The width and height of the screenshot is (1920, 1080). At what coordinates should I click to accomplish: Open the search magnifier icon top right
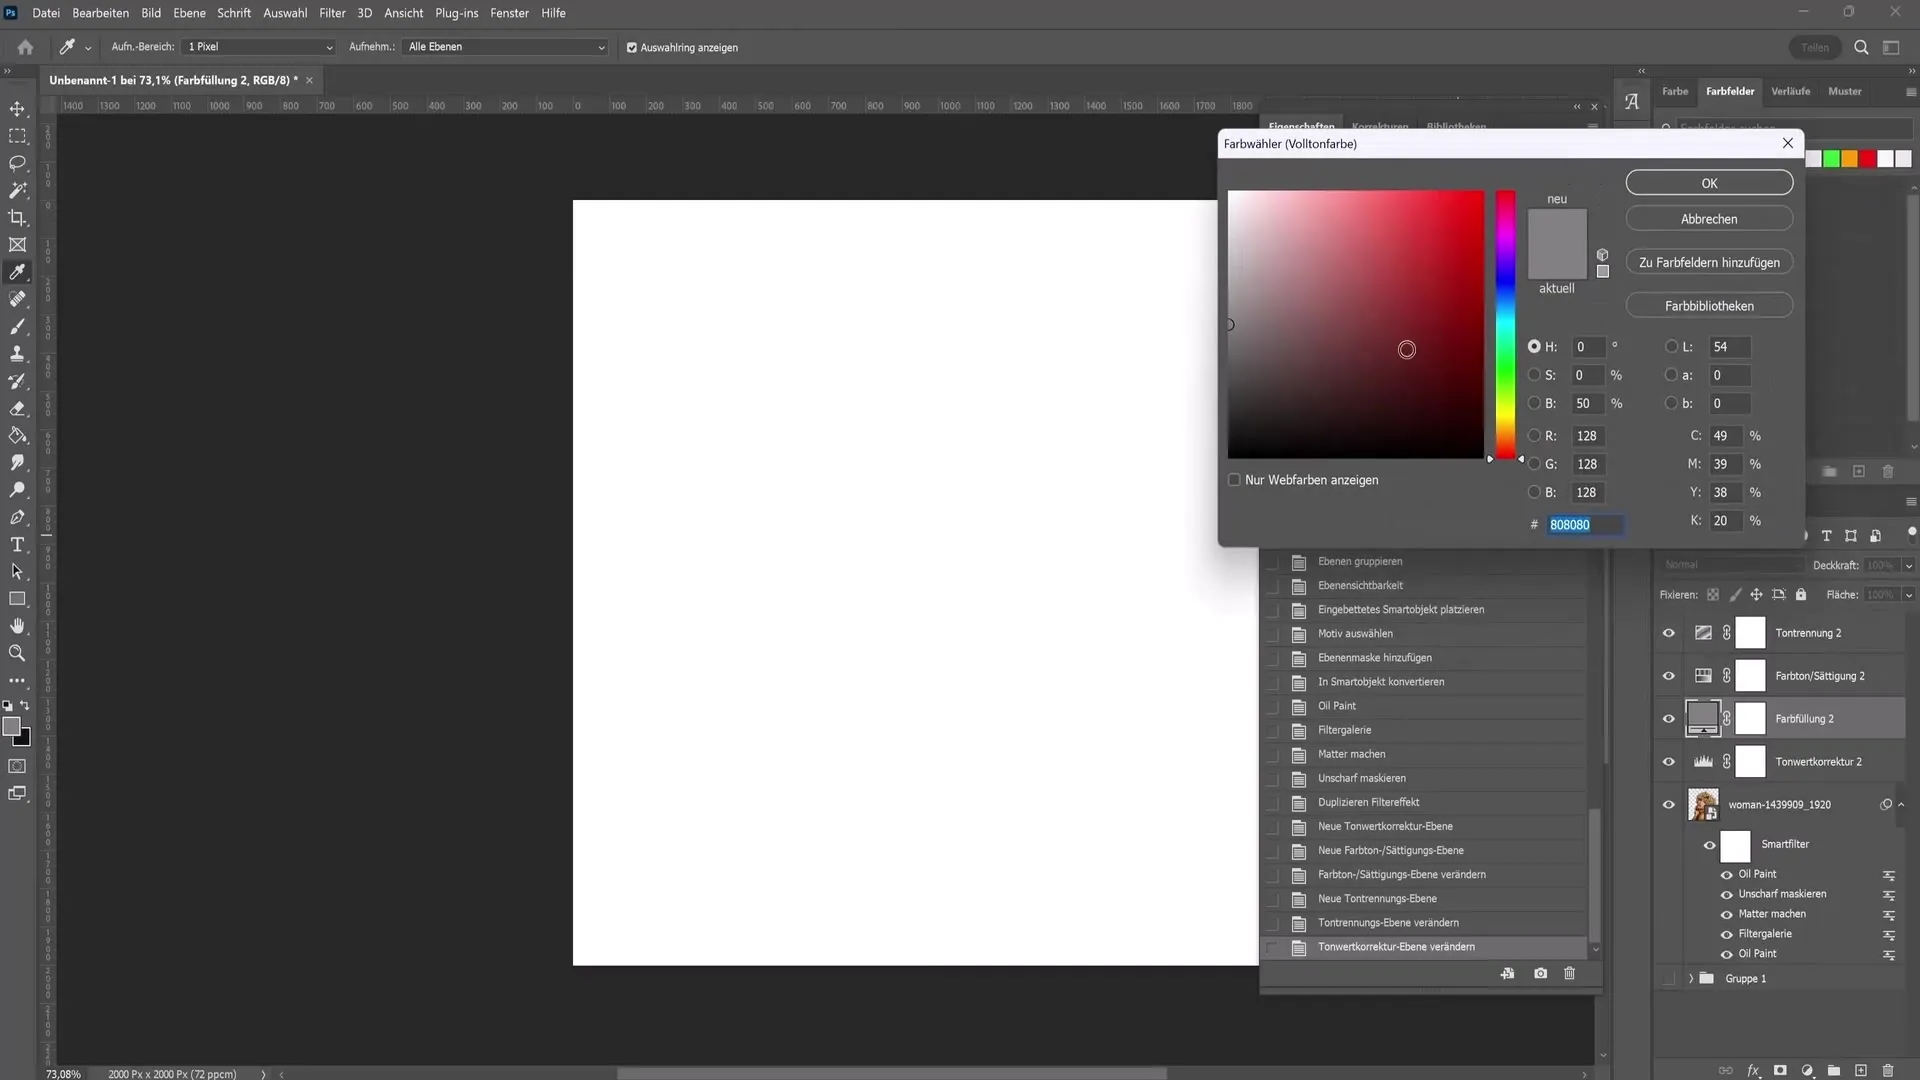pos(1861,47)
